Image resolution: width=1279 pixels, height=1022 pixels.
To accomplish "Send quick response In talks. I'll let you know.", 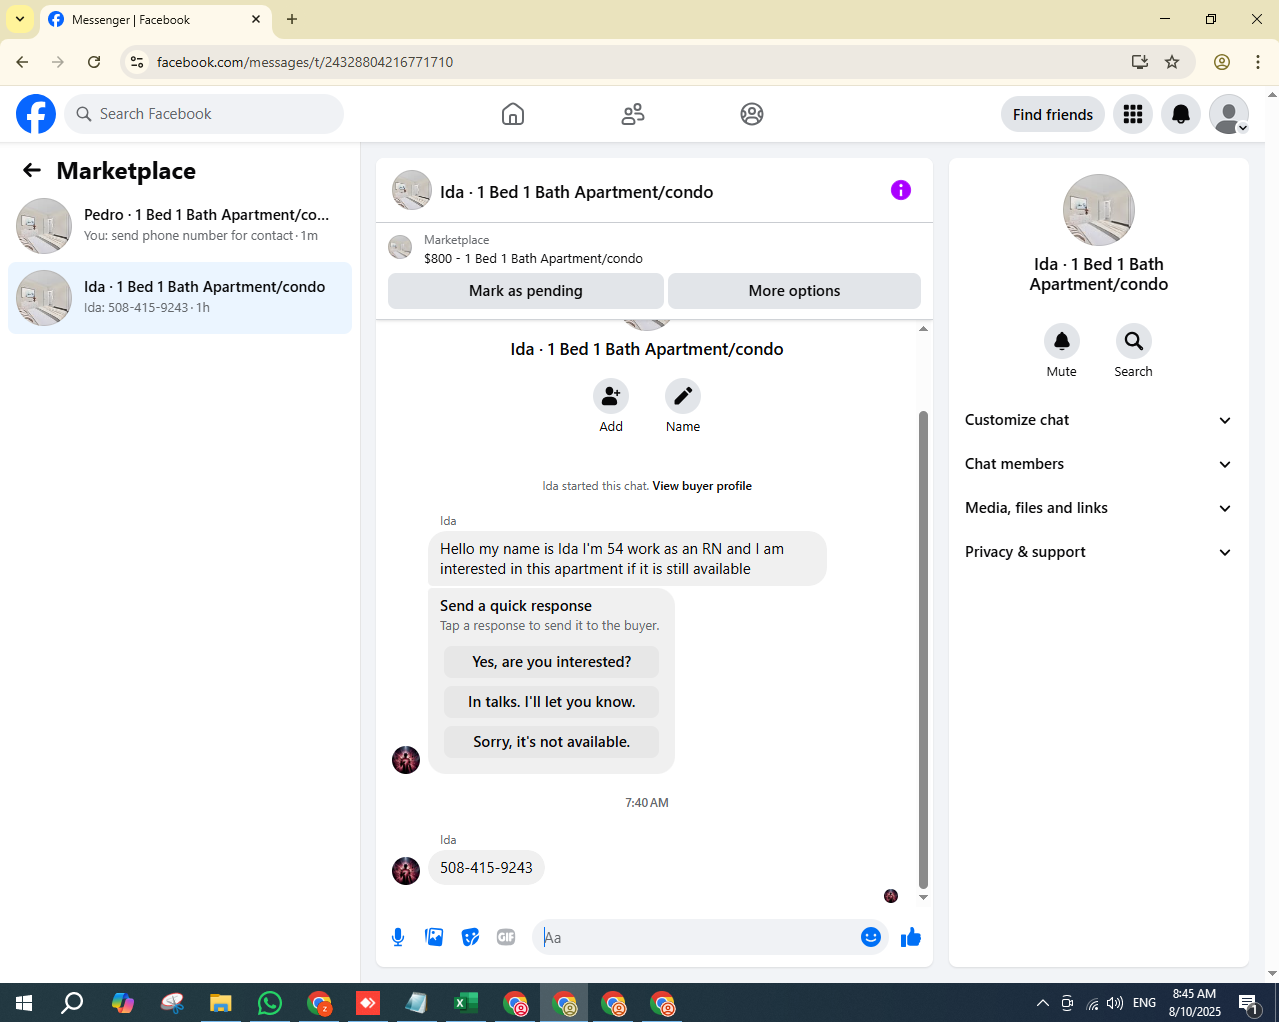I will (552, 702).
